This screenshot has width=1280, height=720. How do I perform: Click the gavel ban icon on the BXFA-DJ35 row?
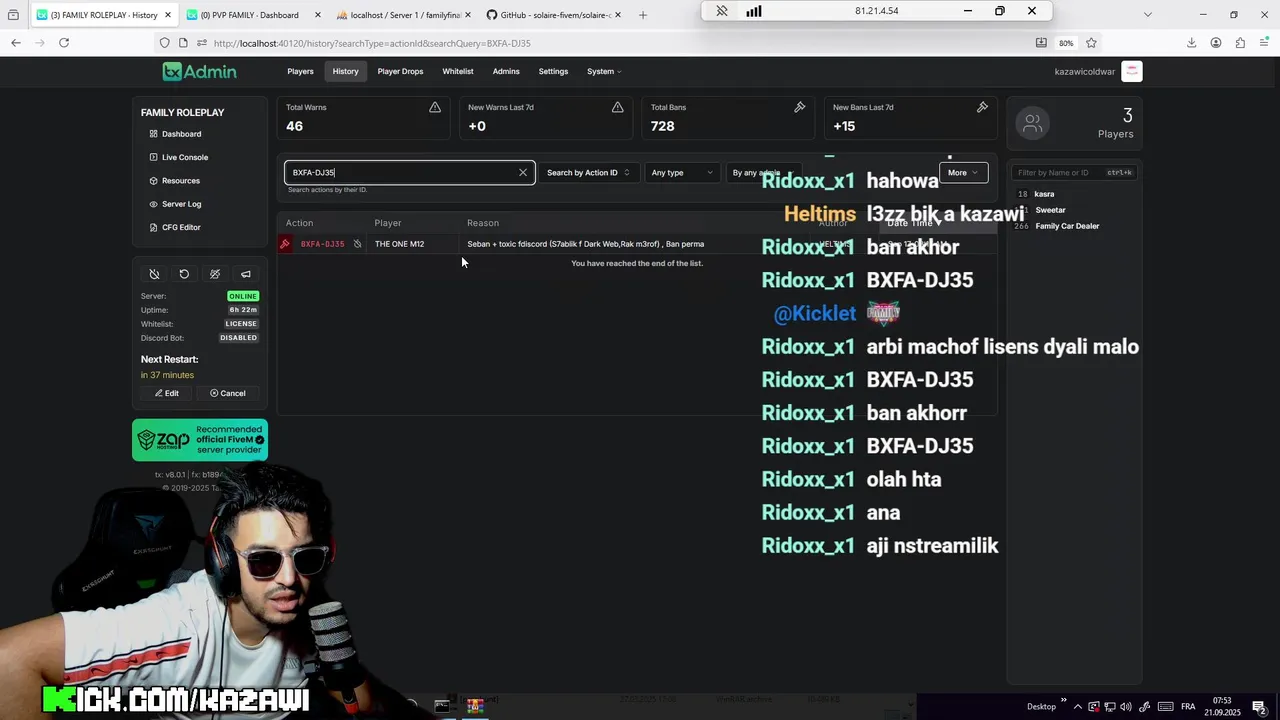[x=285, y=244]
